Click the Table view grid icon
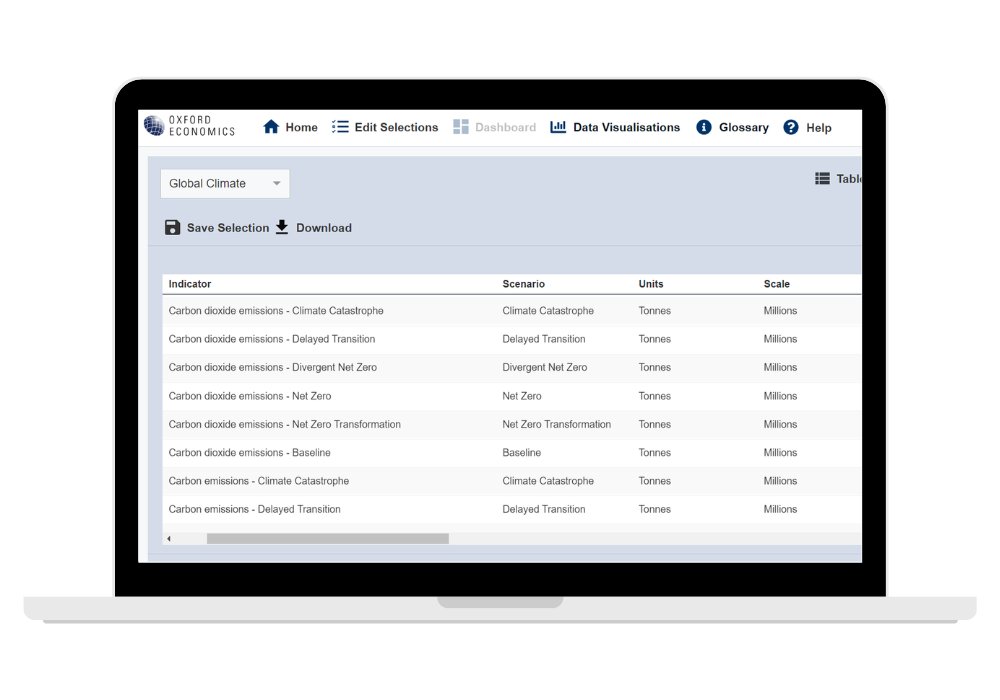The height and width of the screenshot is (700, 1000). coord(822,179)
